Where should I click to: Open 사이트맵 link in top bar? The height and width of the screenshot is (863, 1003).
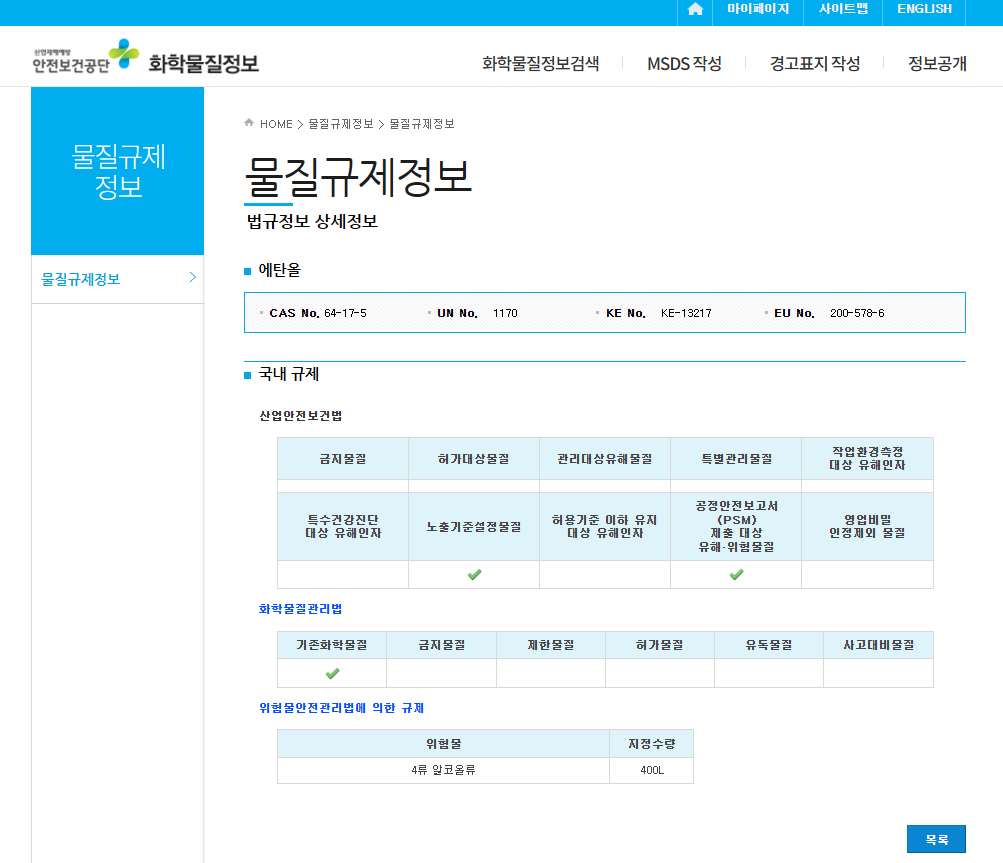(x=843, y=9)
